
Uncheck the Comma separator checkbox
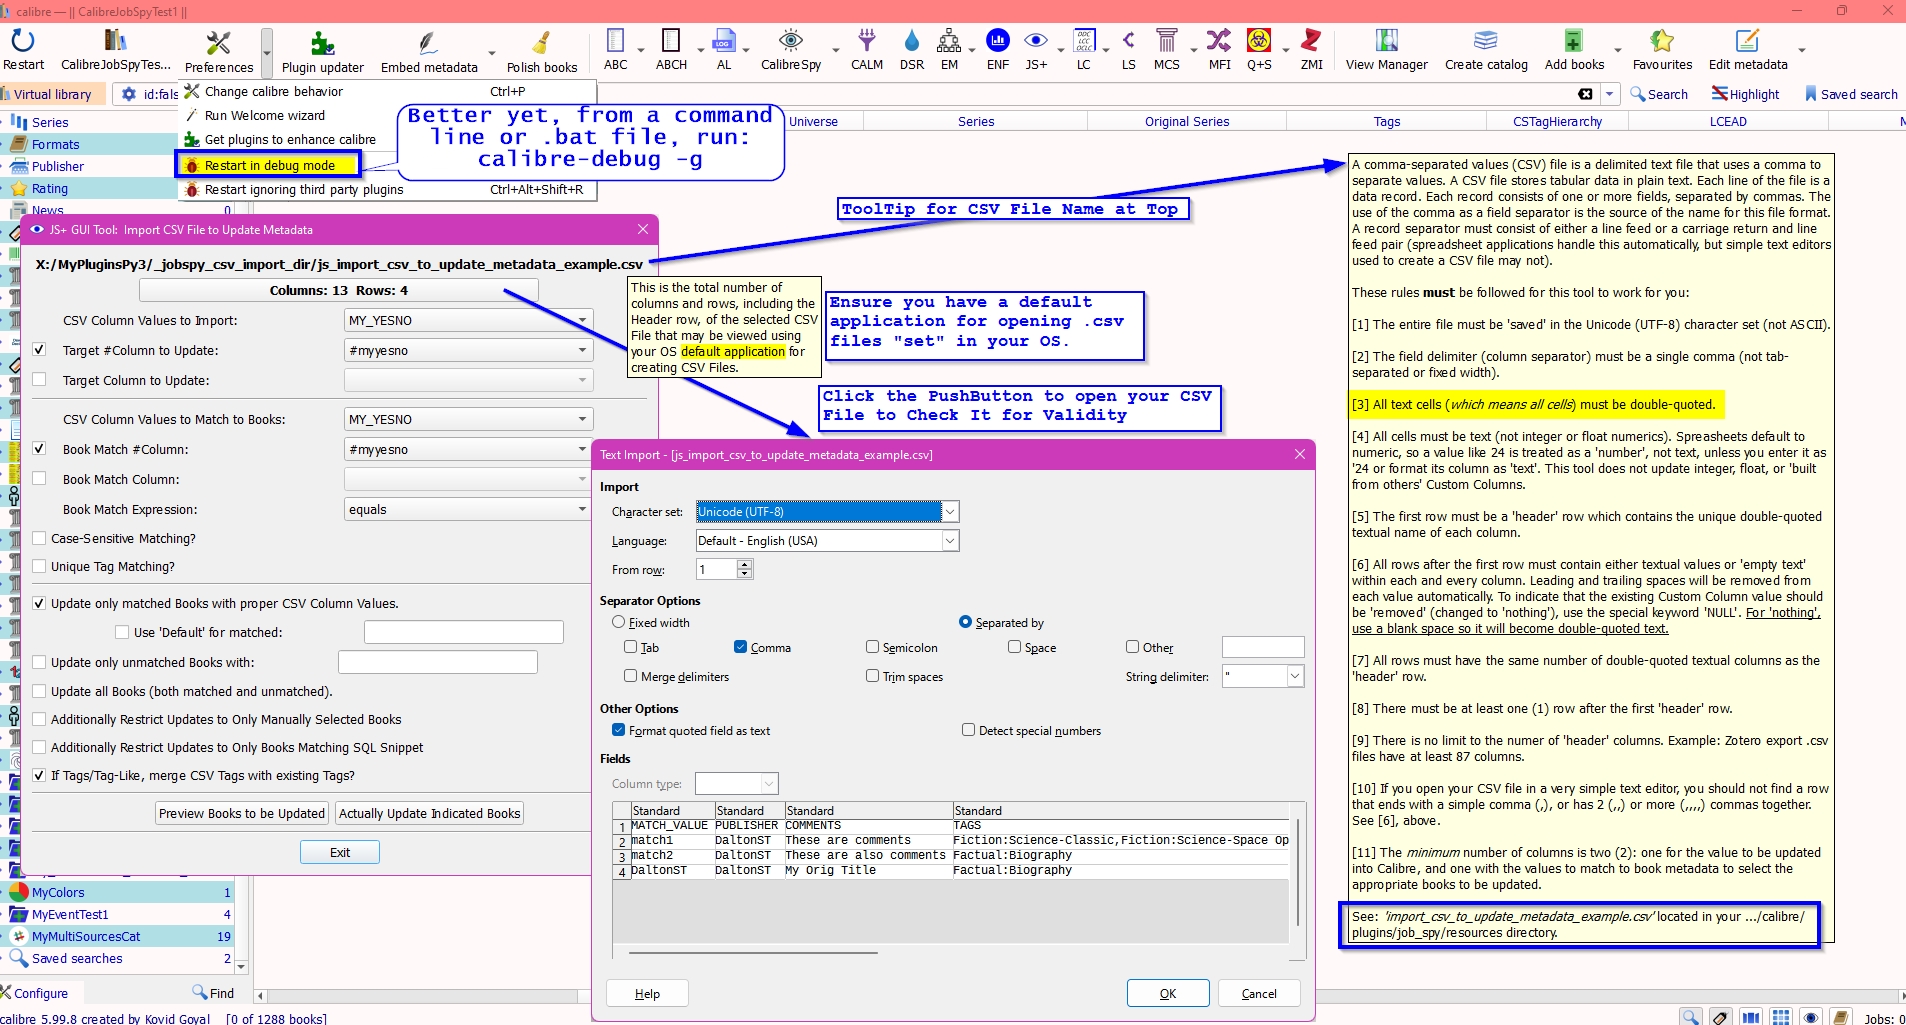click(740, 647)
